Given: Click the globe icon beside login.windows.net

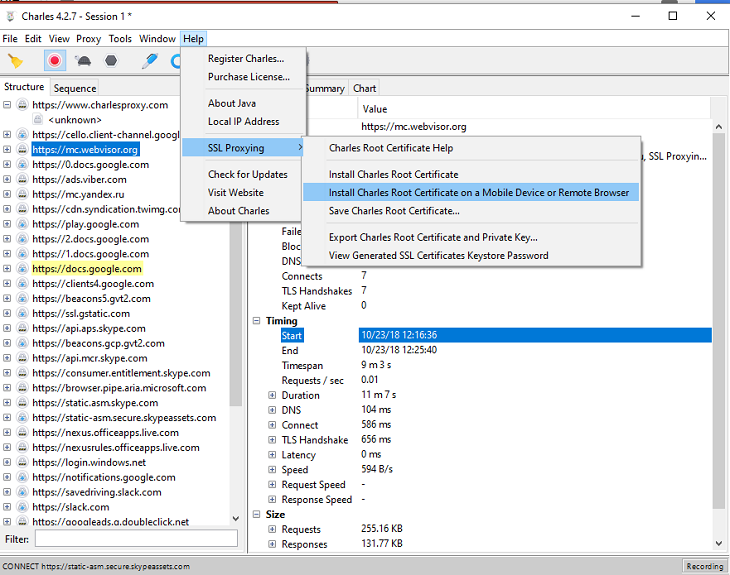Looking at the screenshot, I should coord(22,462).
